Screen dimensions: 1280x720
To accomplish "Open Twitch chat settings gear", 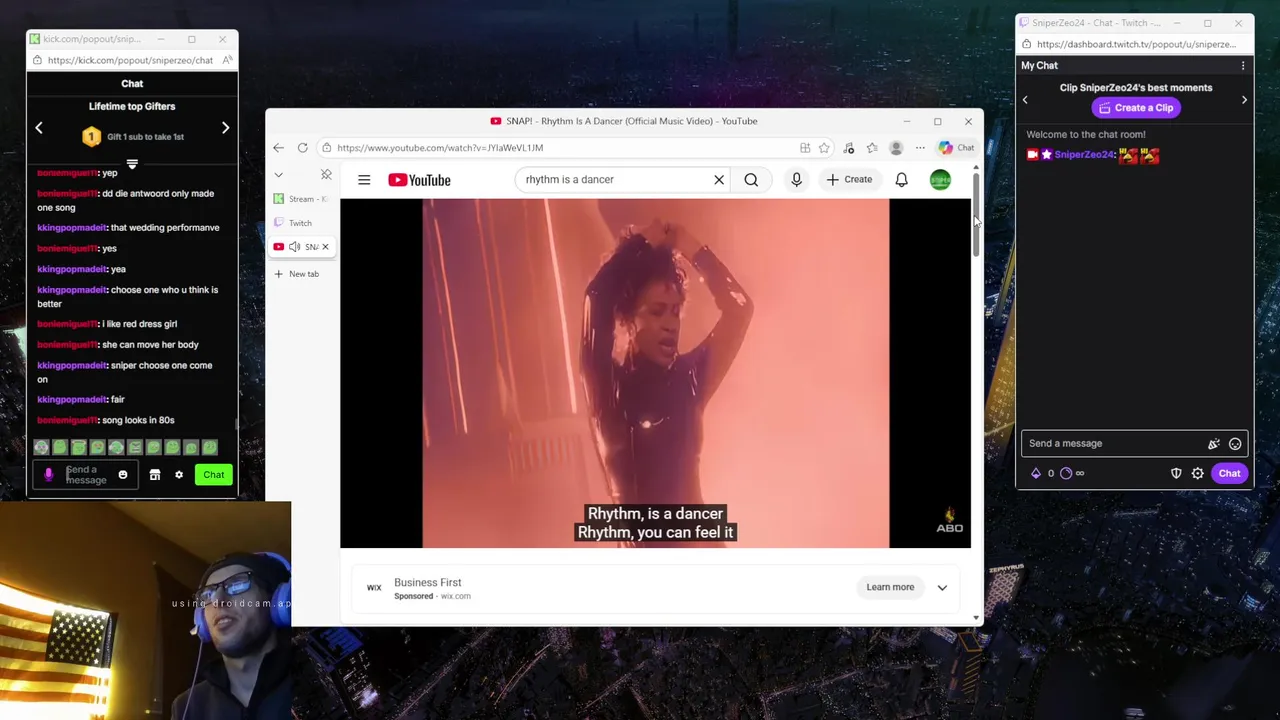I will [x=1197, y=474].
